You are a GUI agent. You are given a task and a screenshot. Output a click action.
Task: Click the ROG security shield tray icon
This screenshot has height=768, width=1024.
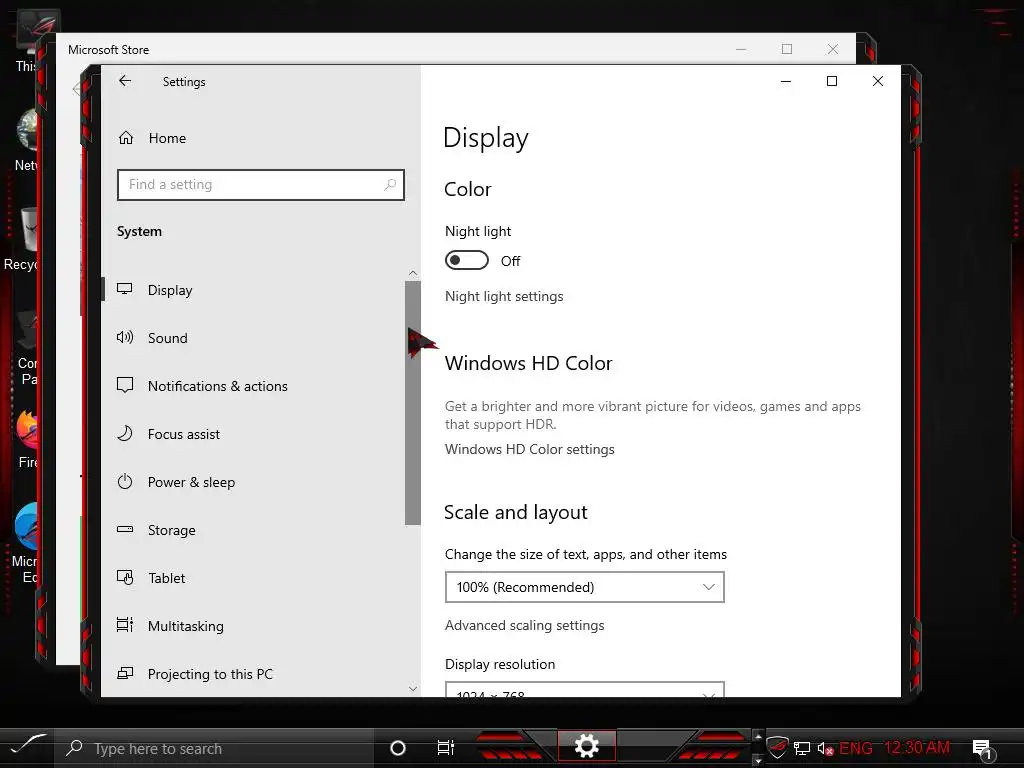coord(777,747)
